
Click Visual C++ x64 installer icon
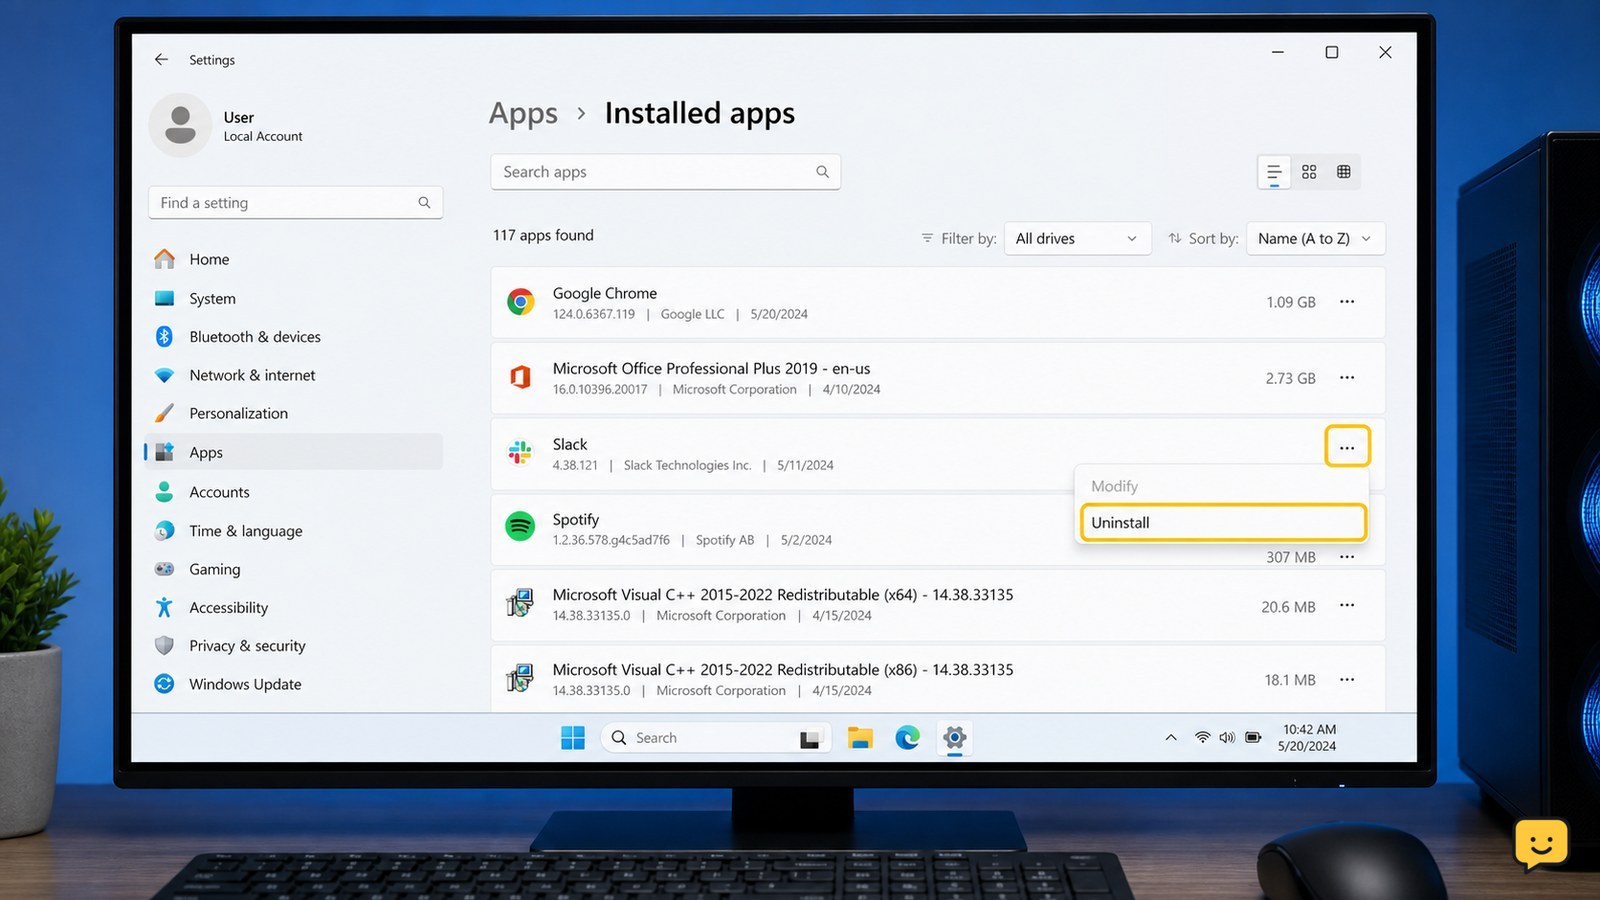[x=520, y=603]
